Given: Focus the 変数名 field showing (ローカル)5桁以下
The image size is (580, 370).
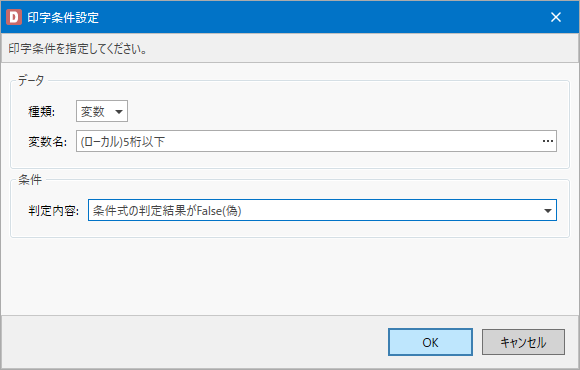Looking at the screenshot, I should pyautogui.click(x=316, y=141).
